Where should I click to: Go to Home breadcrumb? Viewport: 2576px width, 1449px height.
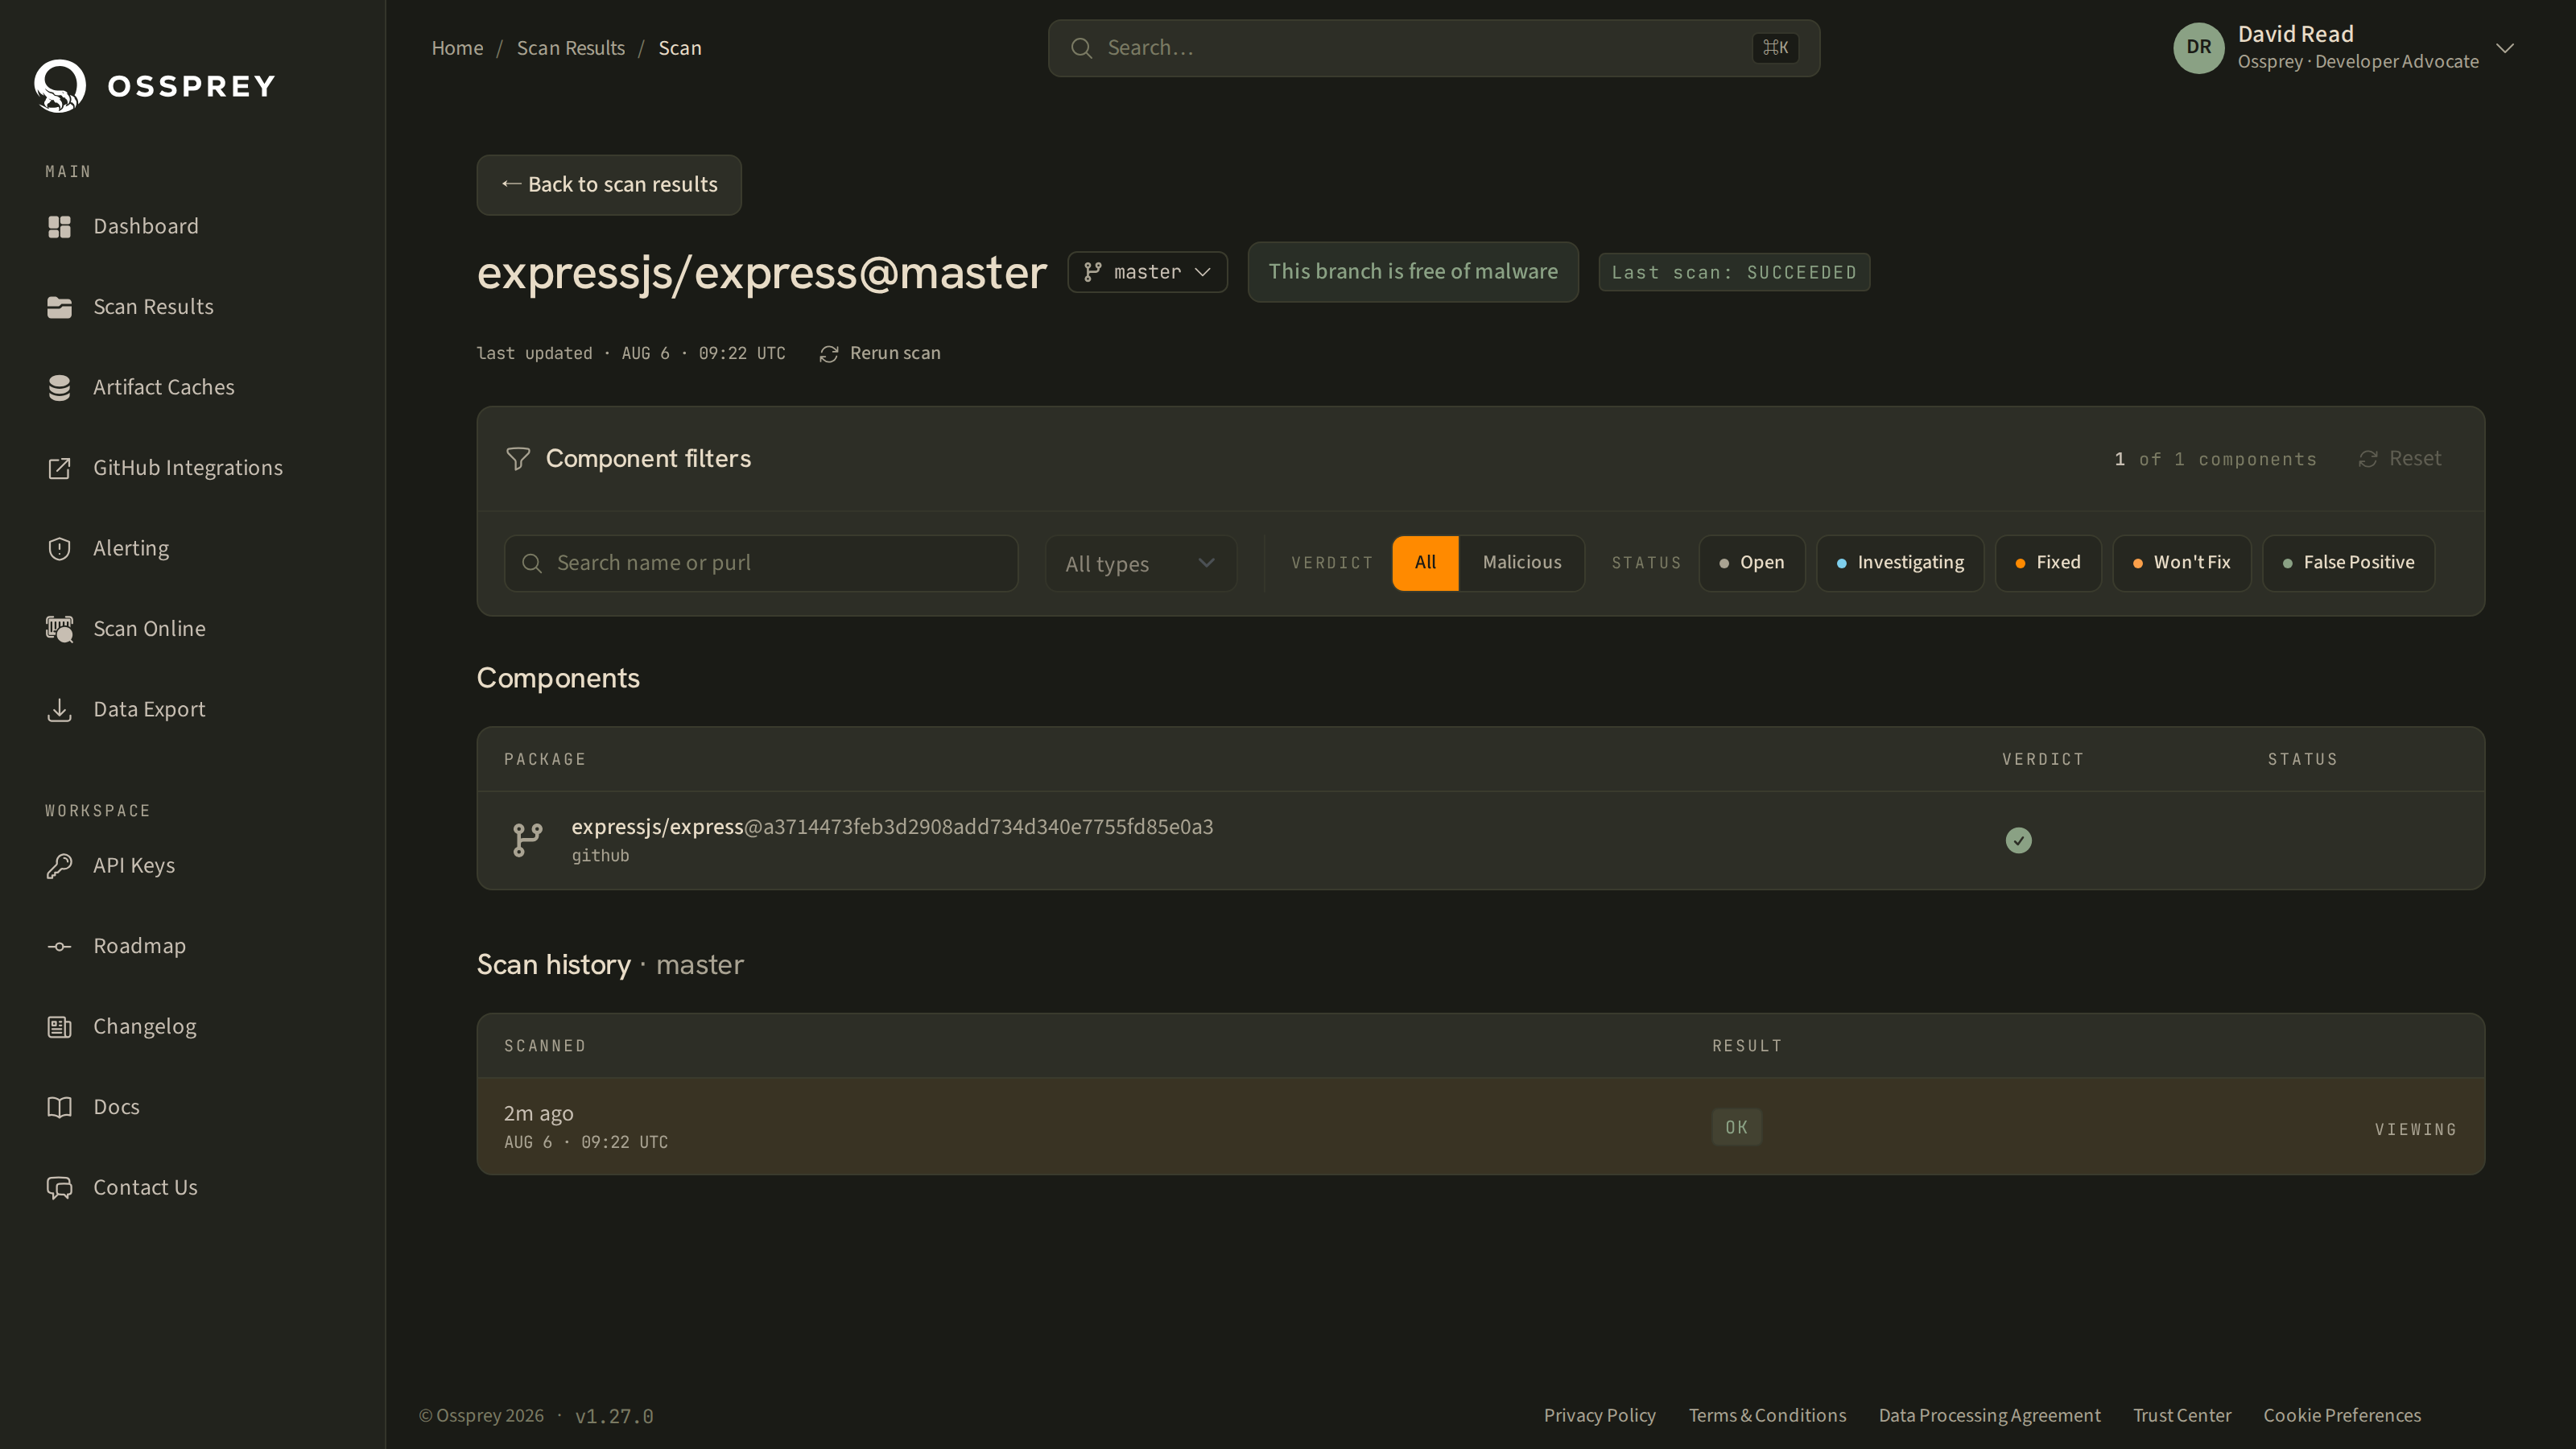(x=457, y=48)
